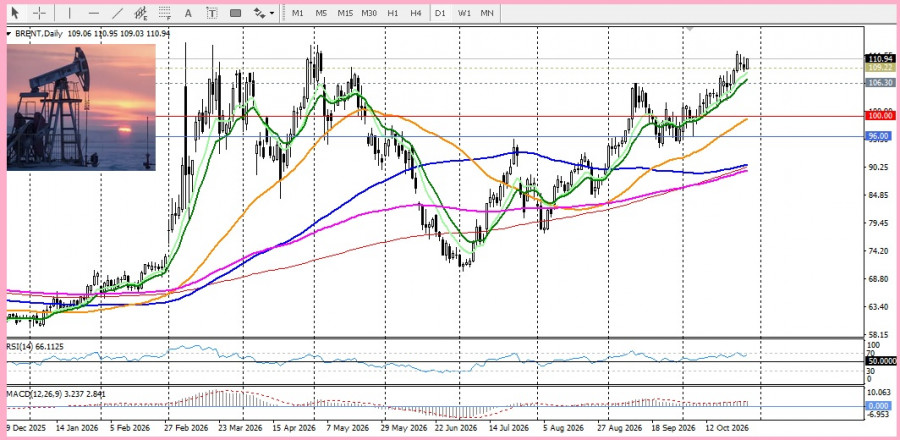Screen dimensions: 900x440
Task: Click the 106.30 price level label
Action: pos(880,83)
